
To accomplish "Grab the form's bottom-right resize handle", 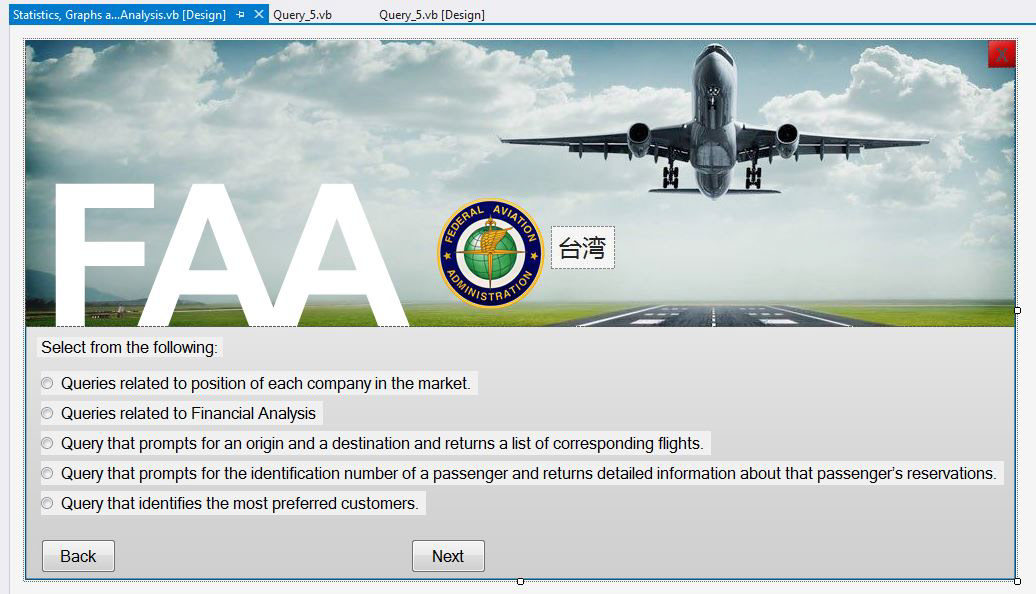I will (x=1017, y=581).
